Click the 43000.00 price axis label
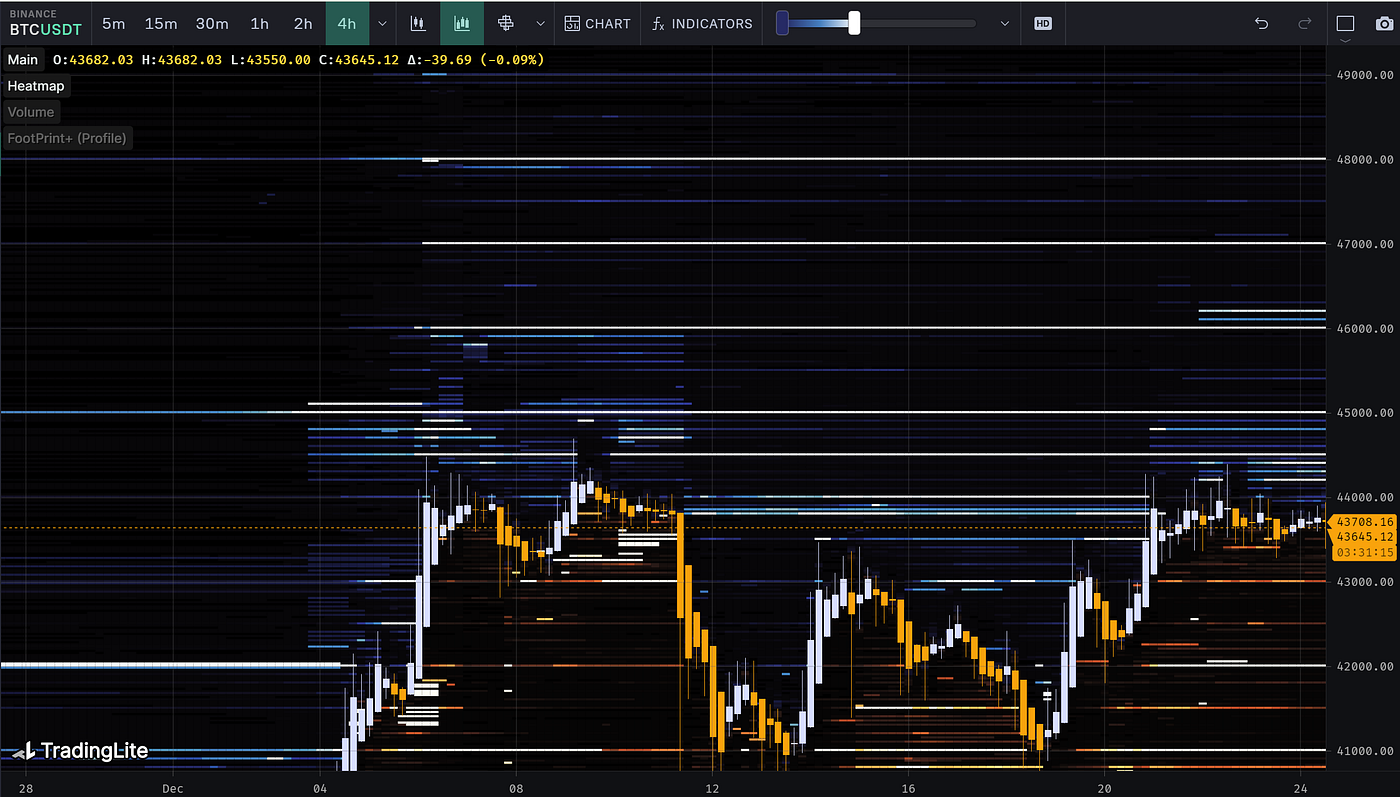 (x=1366, y=581)
